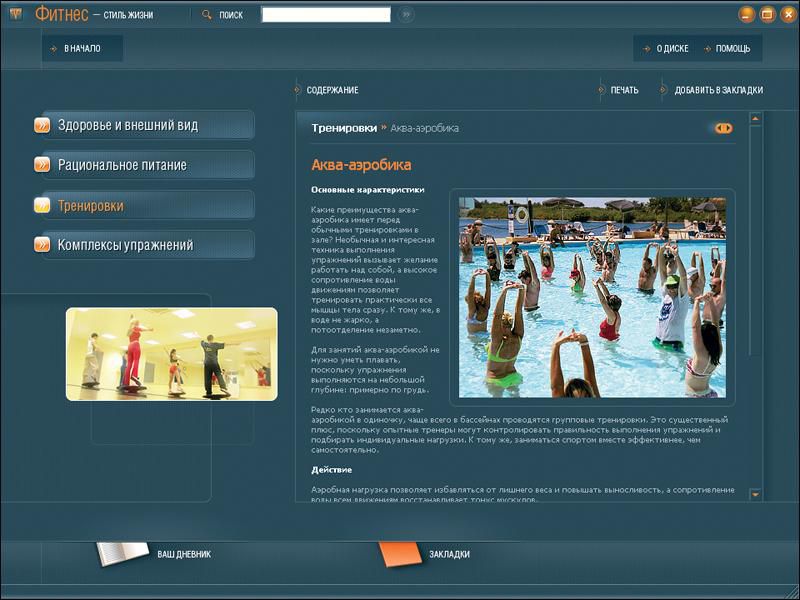Click arrow icon beside Комплексы упражнений
The width and height of the screenshot is (800, 600).
(42, 245)
